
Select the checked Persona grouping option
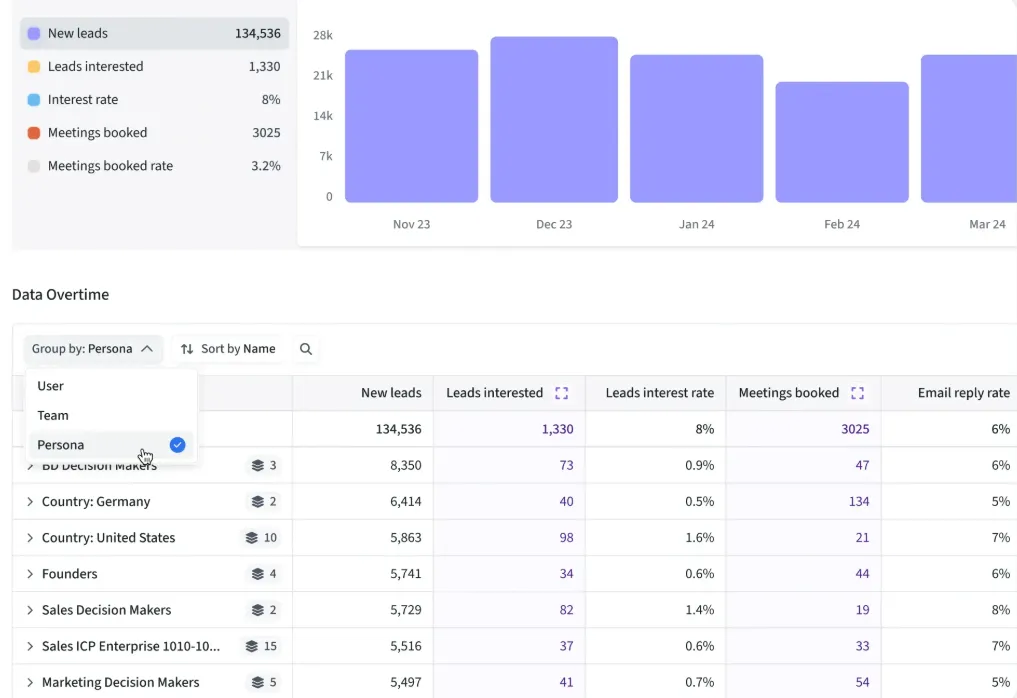point(111,445)
